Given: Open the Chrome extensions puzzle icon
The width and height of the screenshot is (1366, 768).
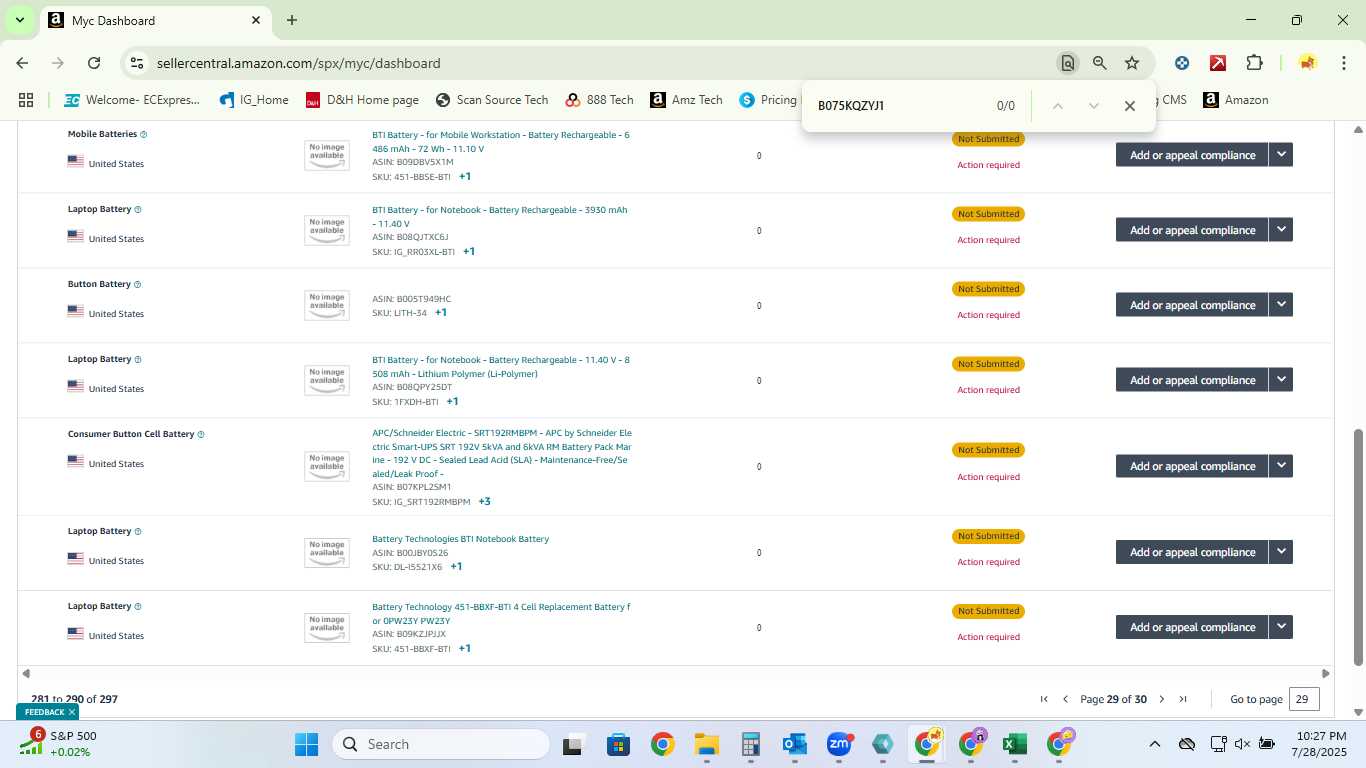Looking at the screenshot, I should pos(1254,63).
